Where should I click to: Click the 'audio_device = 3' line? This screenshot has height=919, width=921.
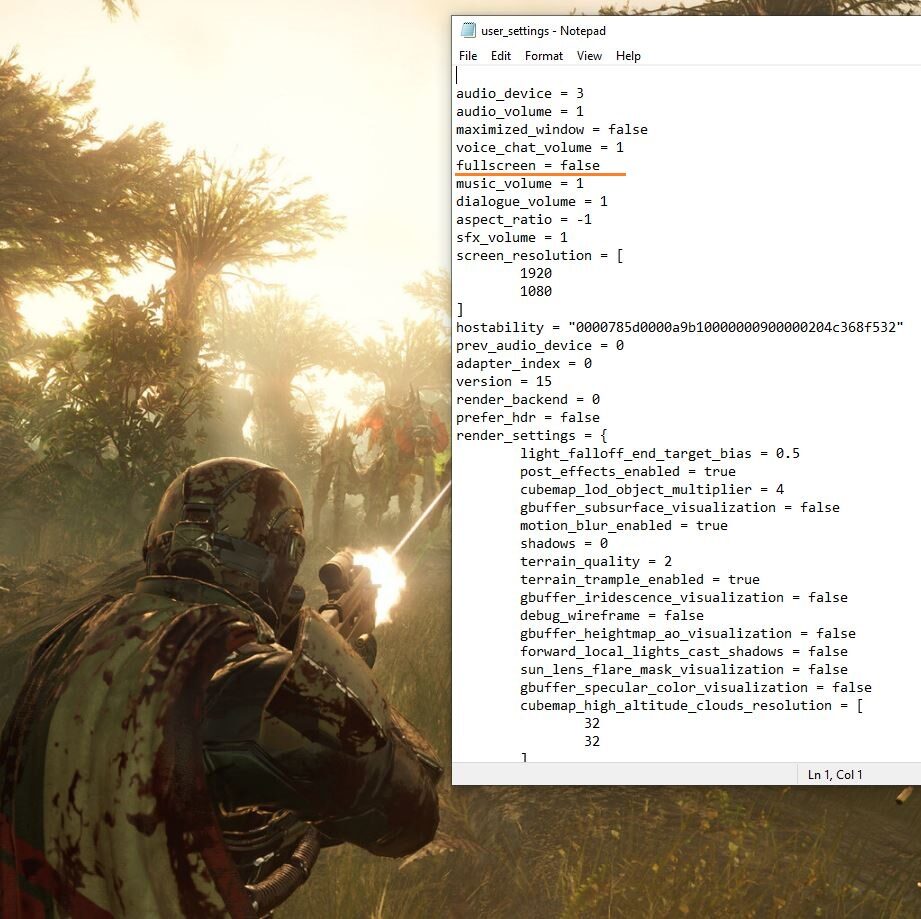point(520,93)
